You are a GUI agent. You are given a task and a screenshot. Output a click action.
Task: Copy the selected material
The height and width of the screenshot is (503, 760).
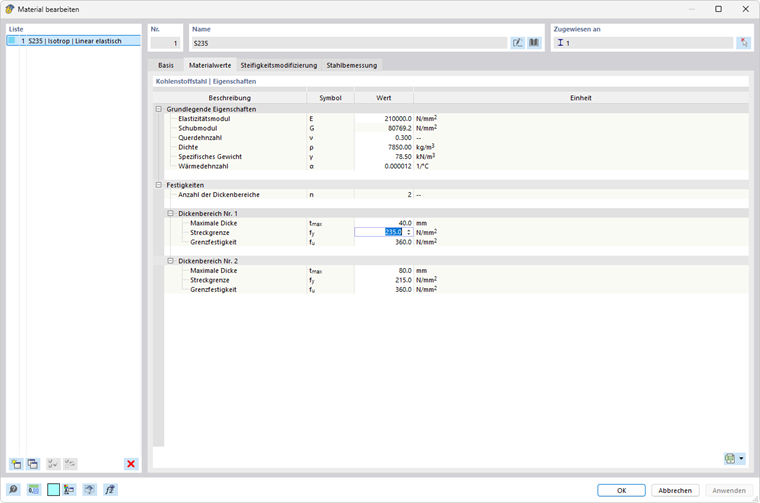[32, 464]
